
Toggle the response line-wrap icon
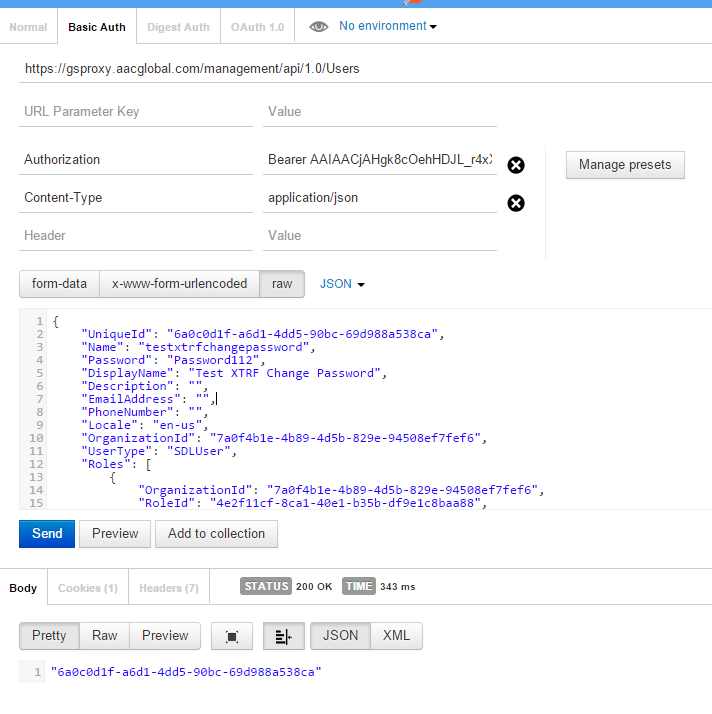(x=283, y=636)
